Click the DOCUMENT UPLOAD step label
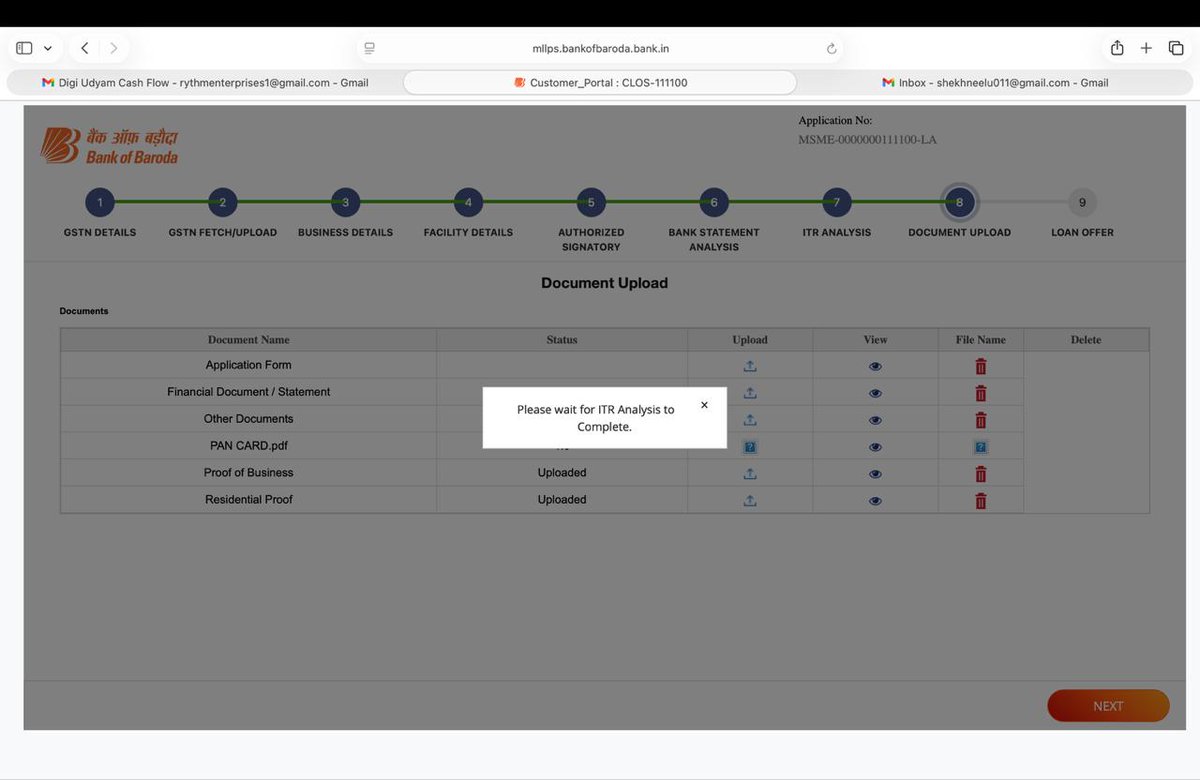This screenshot has height=780, width=1200. (x=959, y=232)
